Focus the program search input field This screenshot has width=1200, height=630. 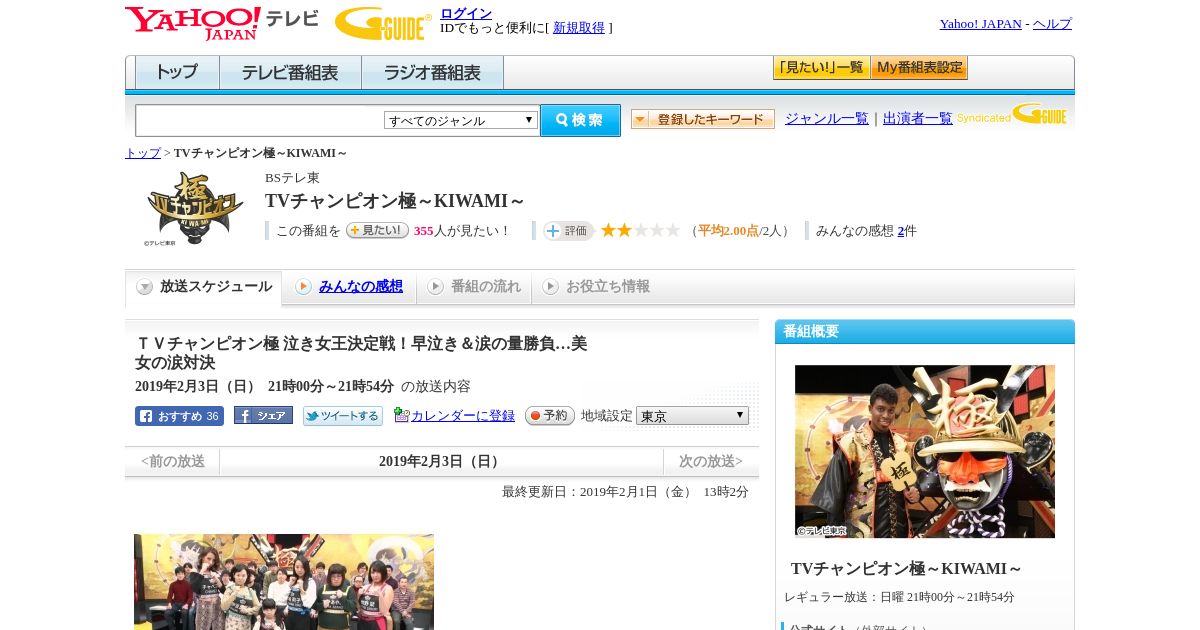click(260, 120)
